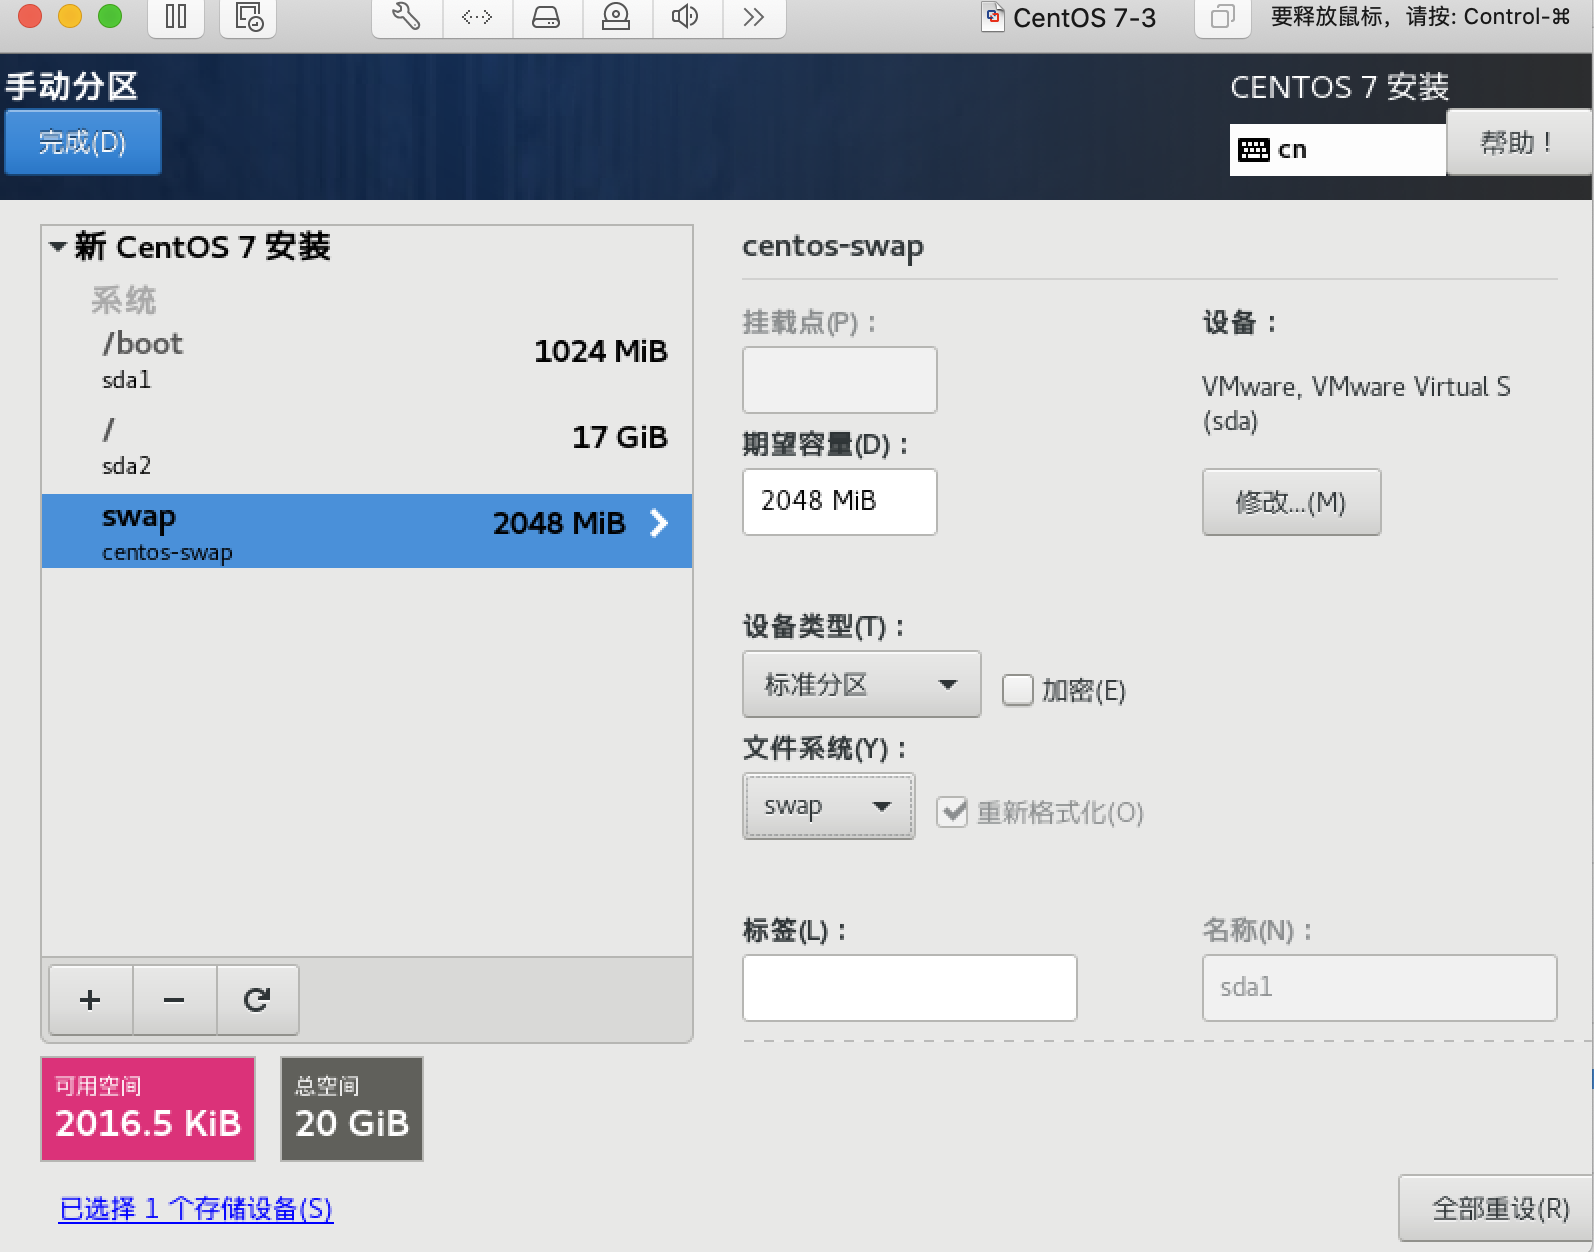Image resolution: width=1594 pixels, height=1252 pixels.
Task: Click the reload storage configuration button
Action: [257, 999]
